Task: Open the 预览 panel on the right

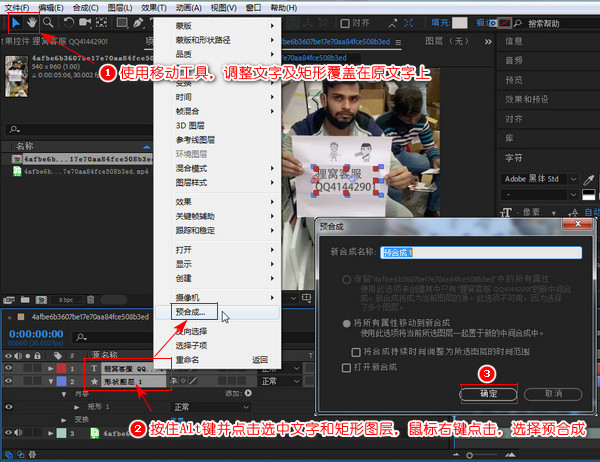Action: [x=514, y=80]
